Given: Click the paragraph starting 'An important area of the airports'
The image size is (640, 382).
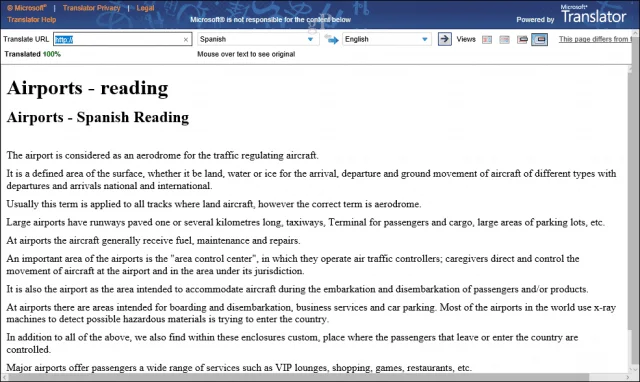Looking at the screenshot, I should click(293, 264).
